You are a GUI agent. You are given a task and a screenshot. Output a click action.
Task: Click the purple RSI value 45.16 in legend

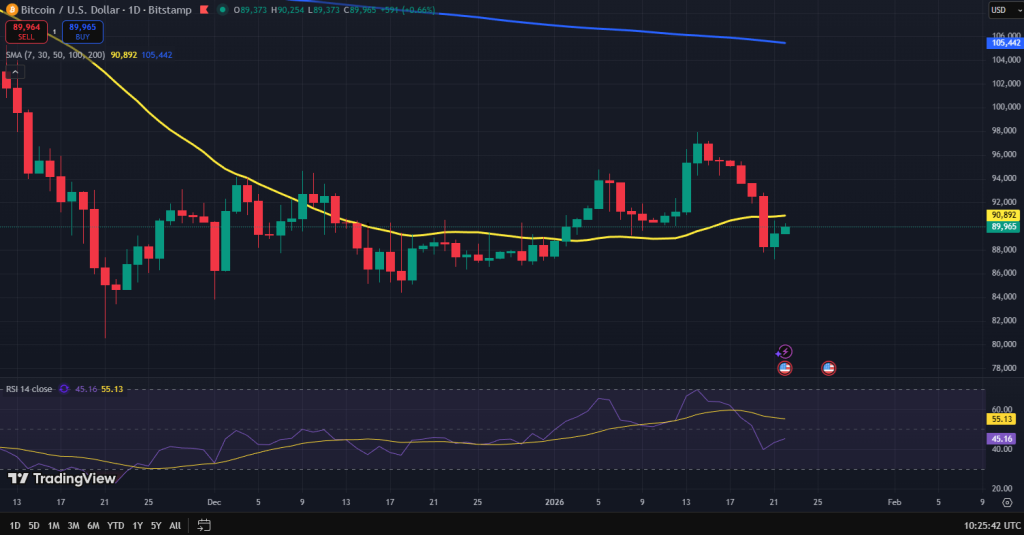tap(86, 389)
